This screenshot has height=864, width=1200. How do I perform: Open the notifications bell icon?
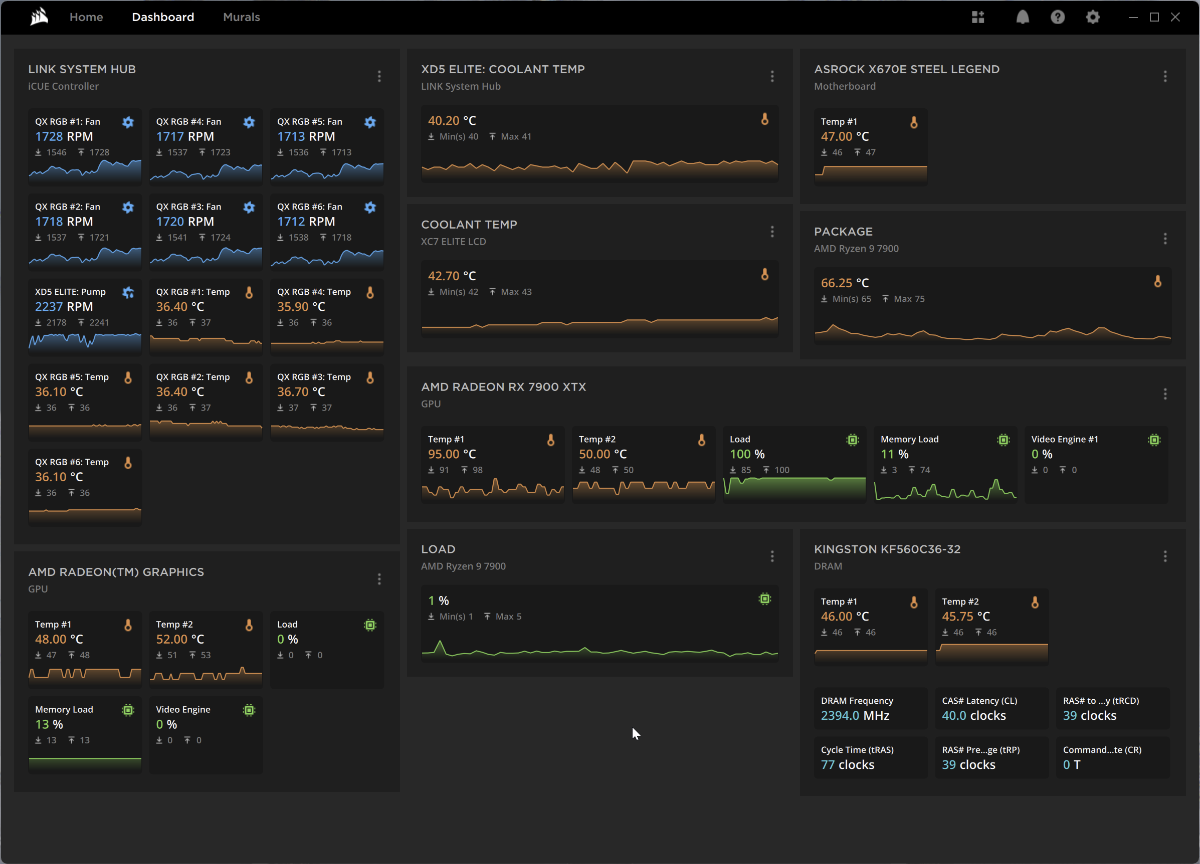click(x=1022, y=17)
